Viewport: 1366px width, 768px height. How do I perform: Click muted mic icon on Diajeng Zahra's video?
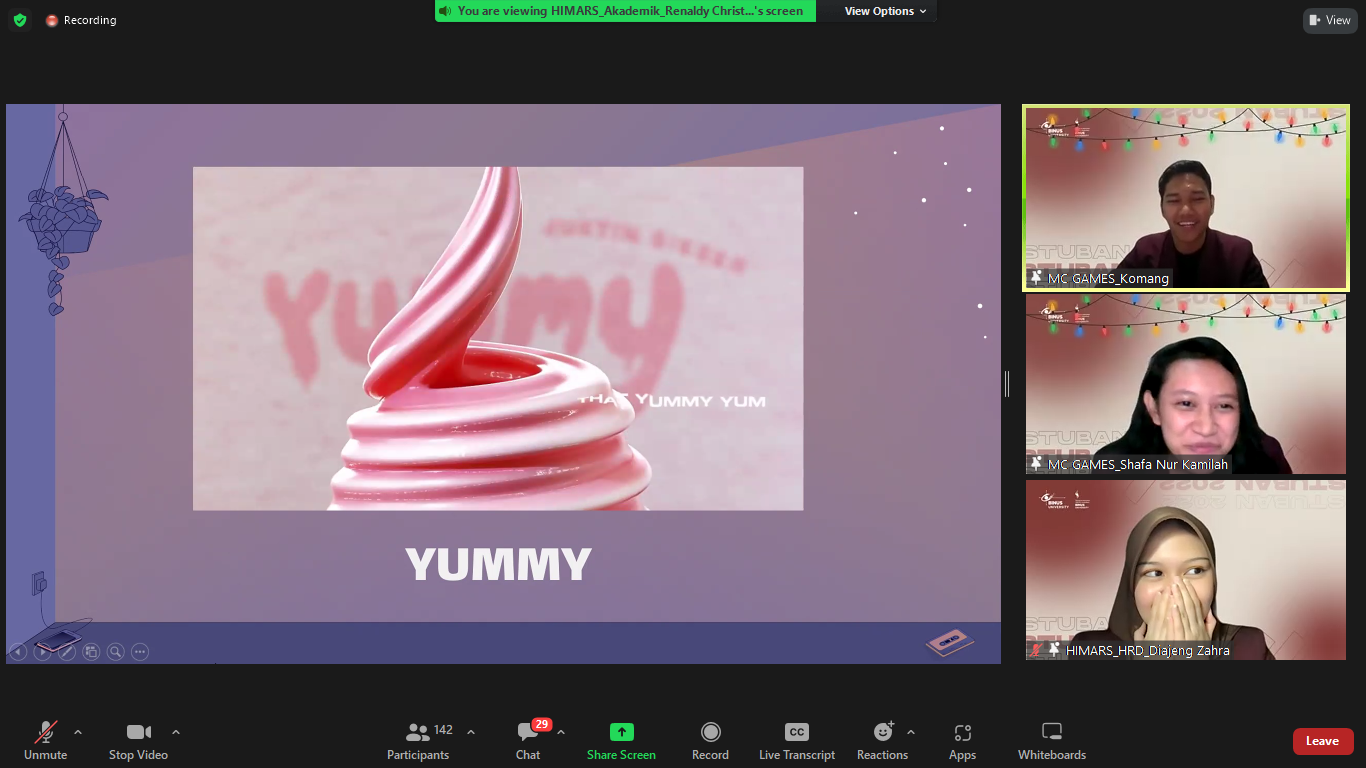(1037, 650)
